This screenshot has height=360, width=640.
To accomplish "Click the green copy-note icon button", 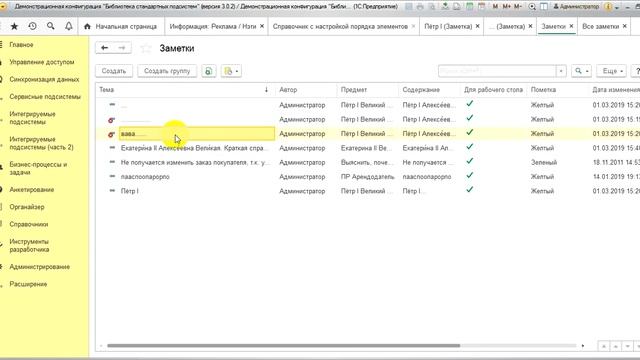I will (209, 71).
